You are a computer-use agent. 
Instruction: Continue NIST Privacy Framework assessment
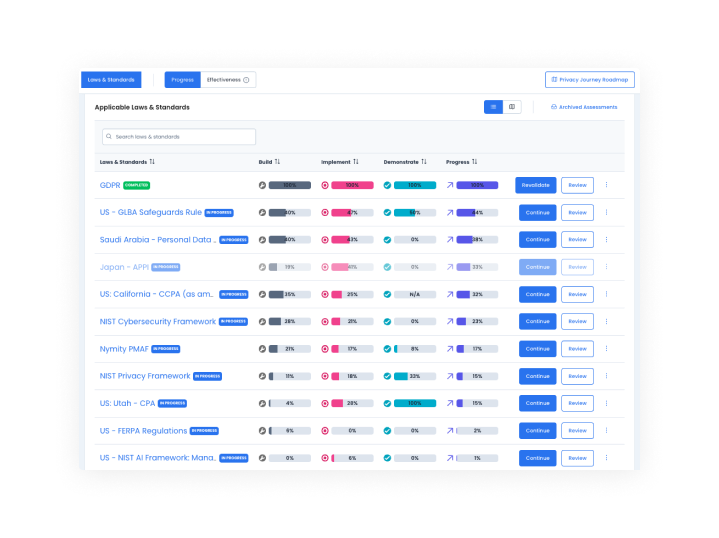[x=537, y=376]
